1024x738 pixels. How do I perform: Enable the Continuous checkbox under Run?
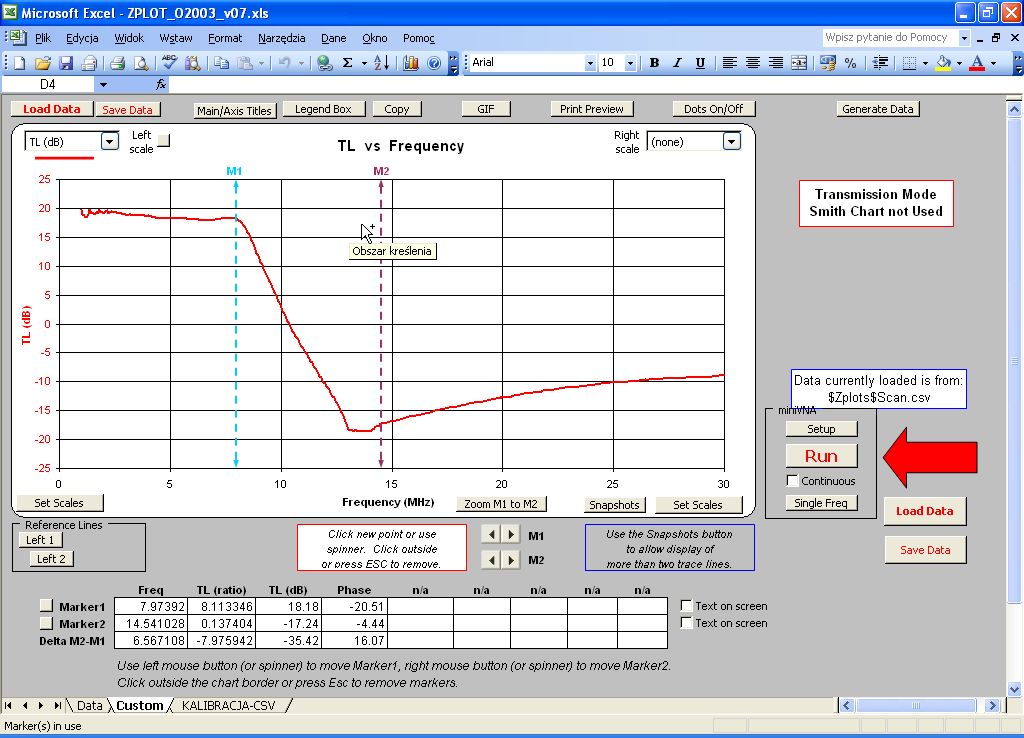pyautogui.click(x=793, y=481)
